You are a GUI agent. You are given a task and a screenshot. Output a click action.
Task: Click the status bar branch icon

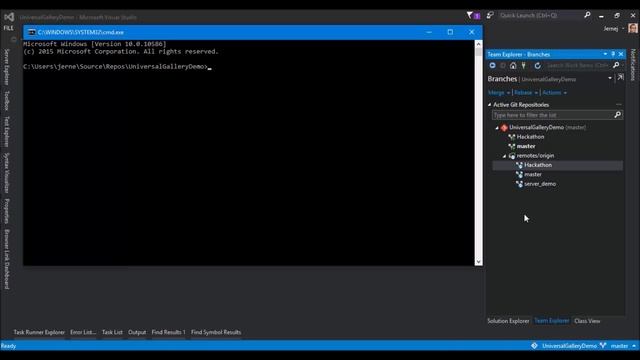point(603,346)
